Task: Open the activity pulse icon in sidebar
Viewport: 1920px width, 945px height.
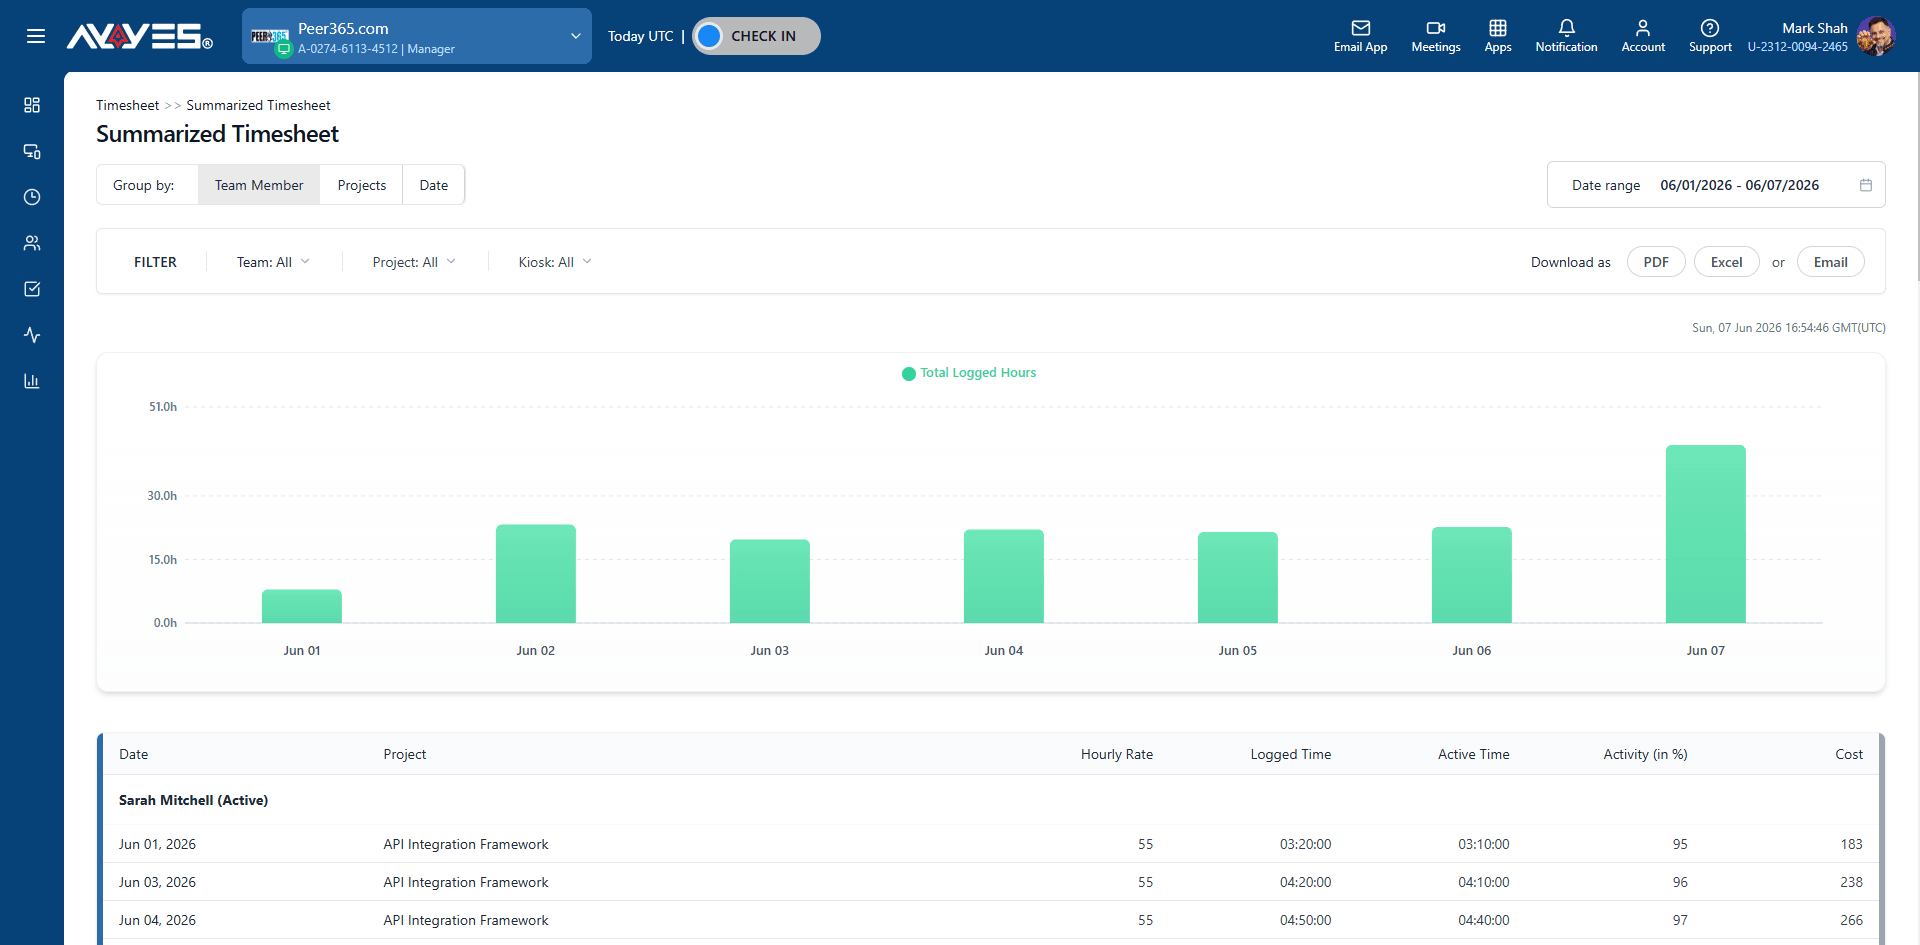Action: [32, 335]
